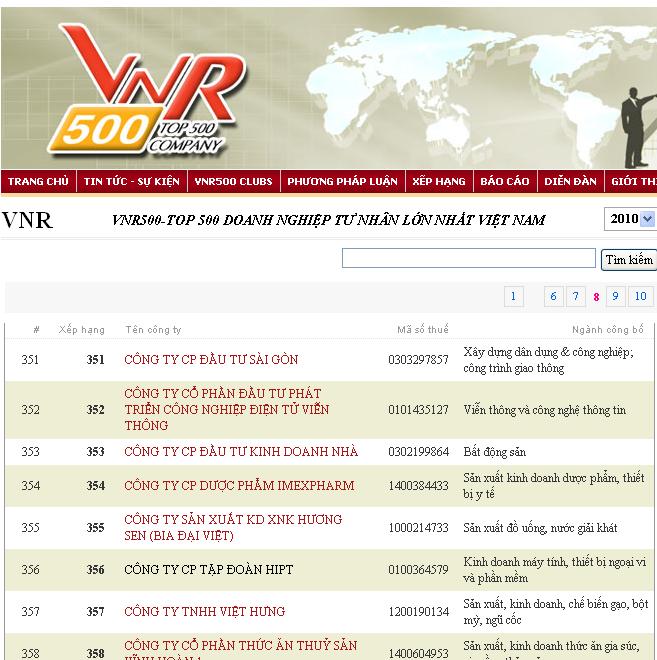This screenshot has width=657, height=660.
Task: Open the BÁO CÁO menu item
Action: [x=505, y=181]
